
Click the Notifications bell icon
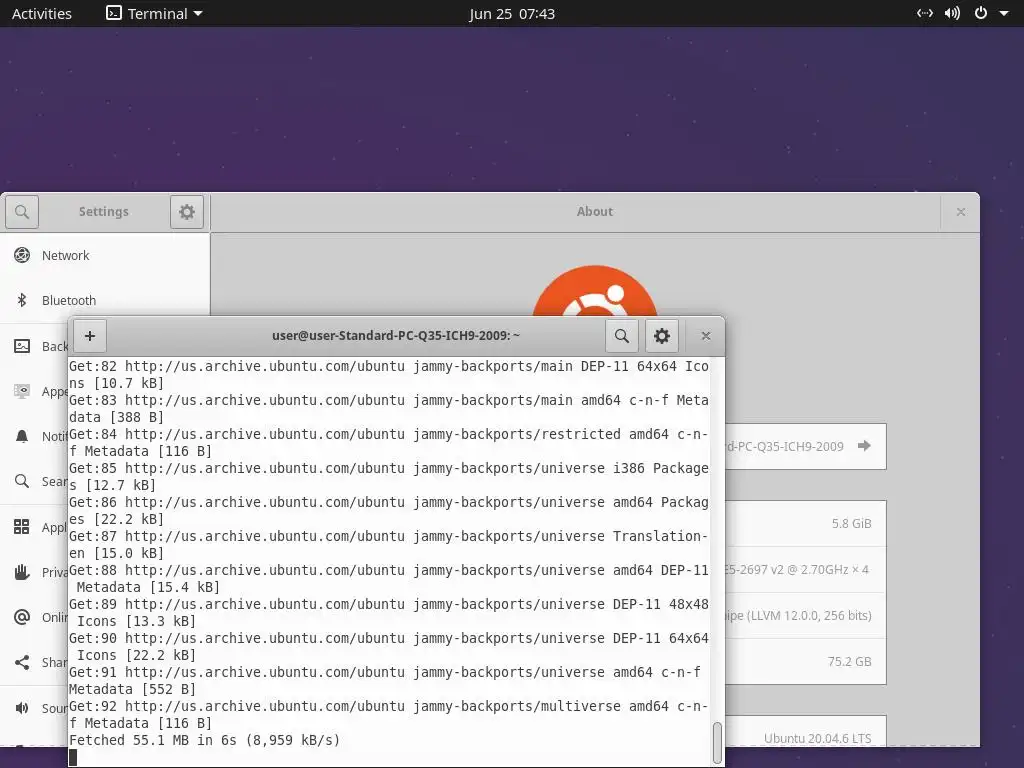[x=22, y=436]
